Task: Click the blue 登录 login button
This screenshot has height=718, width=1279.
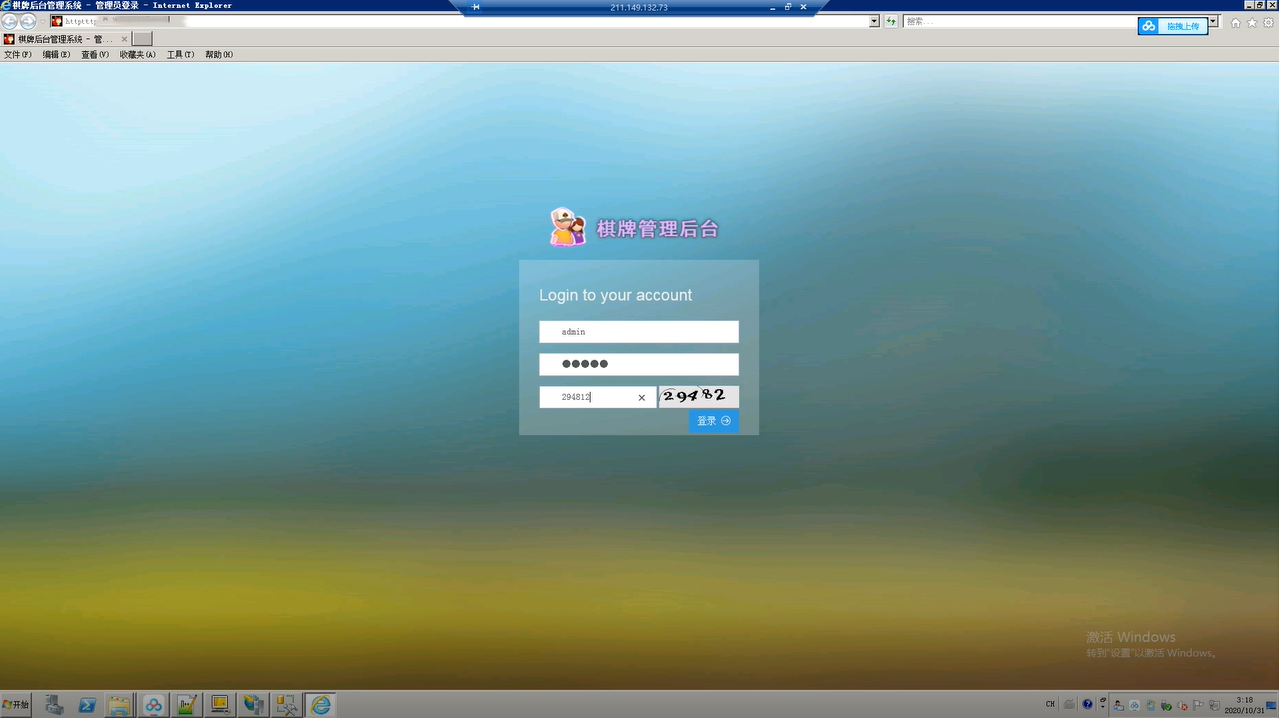Action: pos(713,421)
